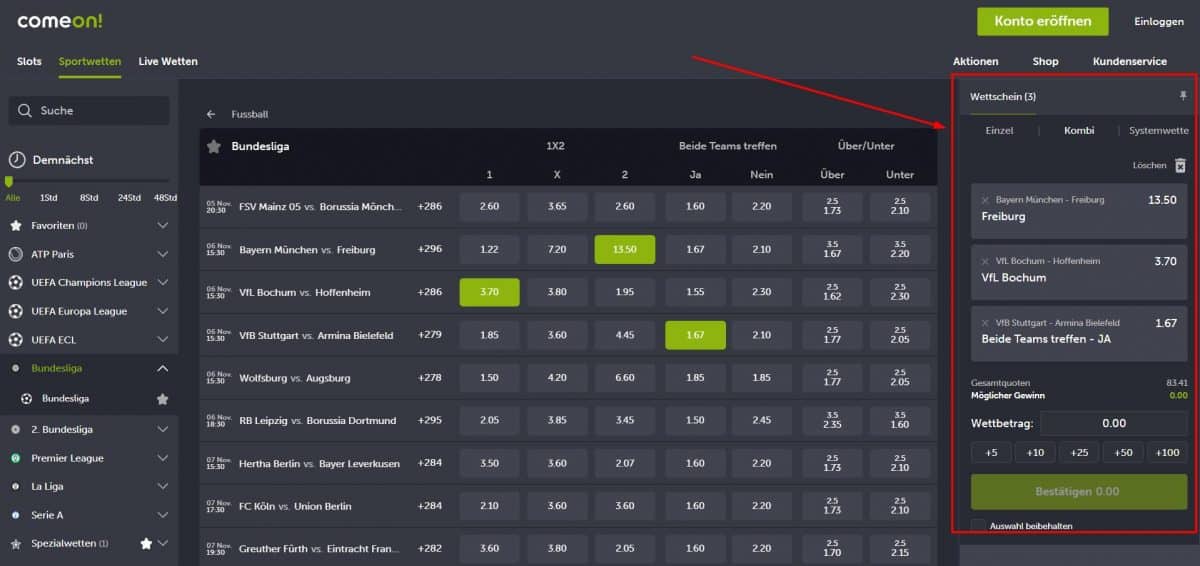Click the Premier League flag icon
Image resolution: width=1200 pixels, height=566 pixels.
[x=15, y=458]
